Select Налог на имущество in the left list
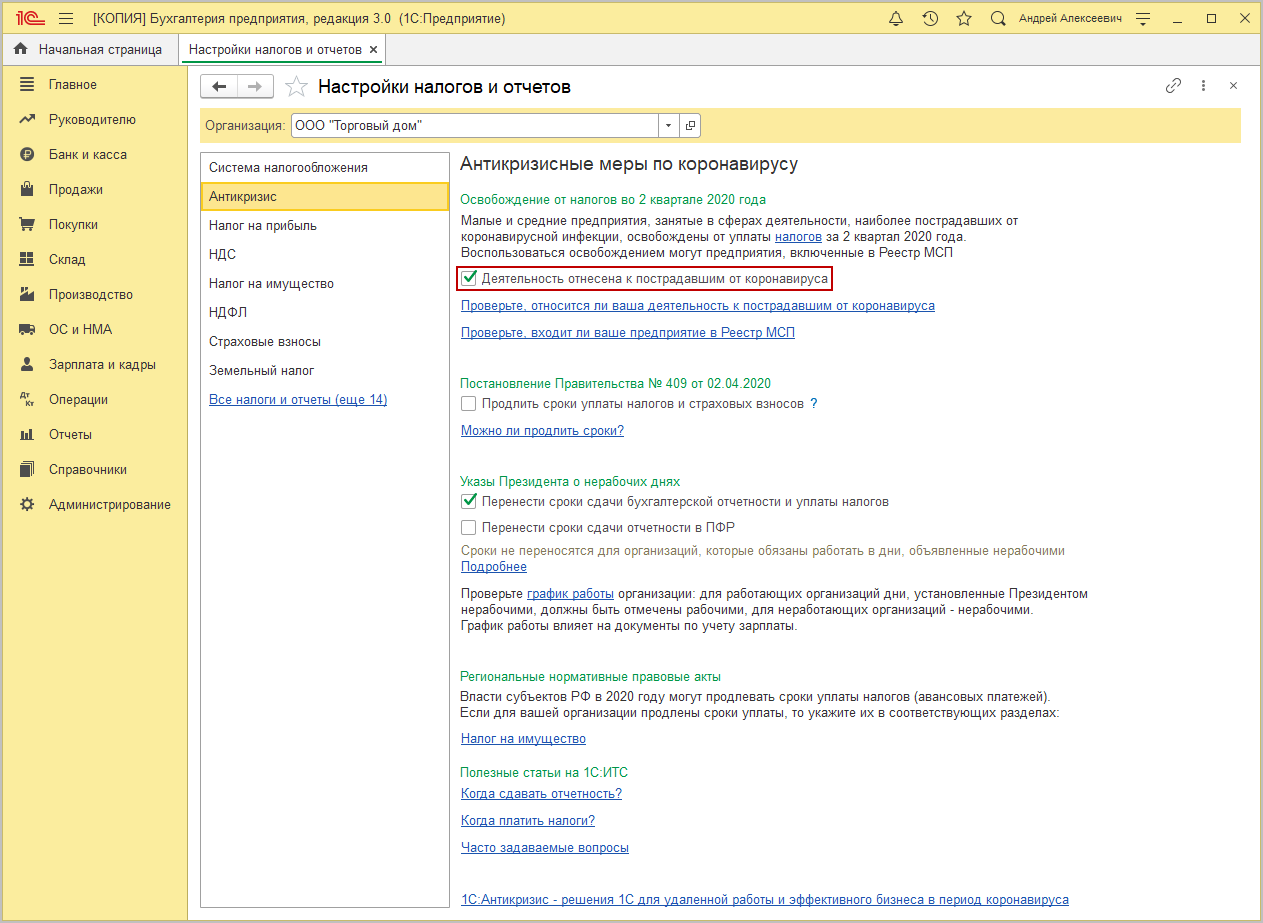Viewport: 1263px width, 923px height. pyautogui.click(x=325, y=284)
